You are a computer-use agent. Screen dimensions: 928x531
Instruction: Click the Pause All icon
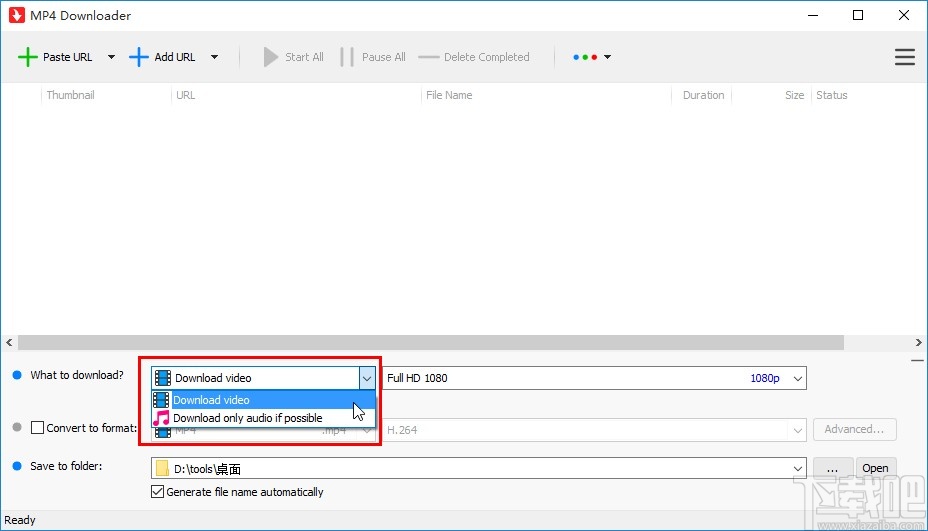coord(347,57)
